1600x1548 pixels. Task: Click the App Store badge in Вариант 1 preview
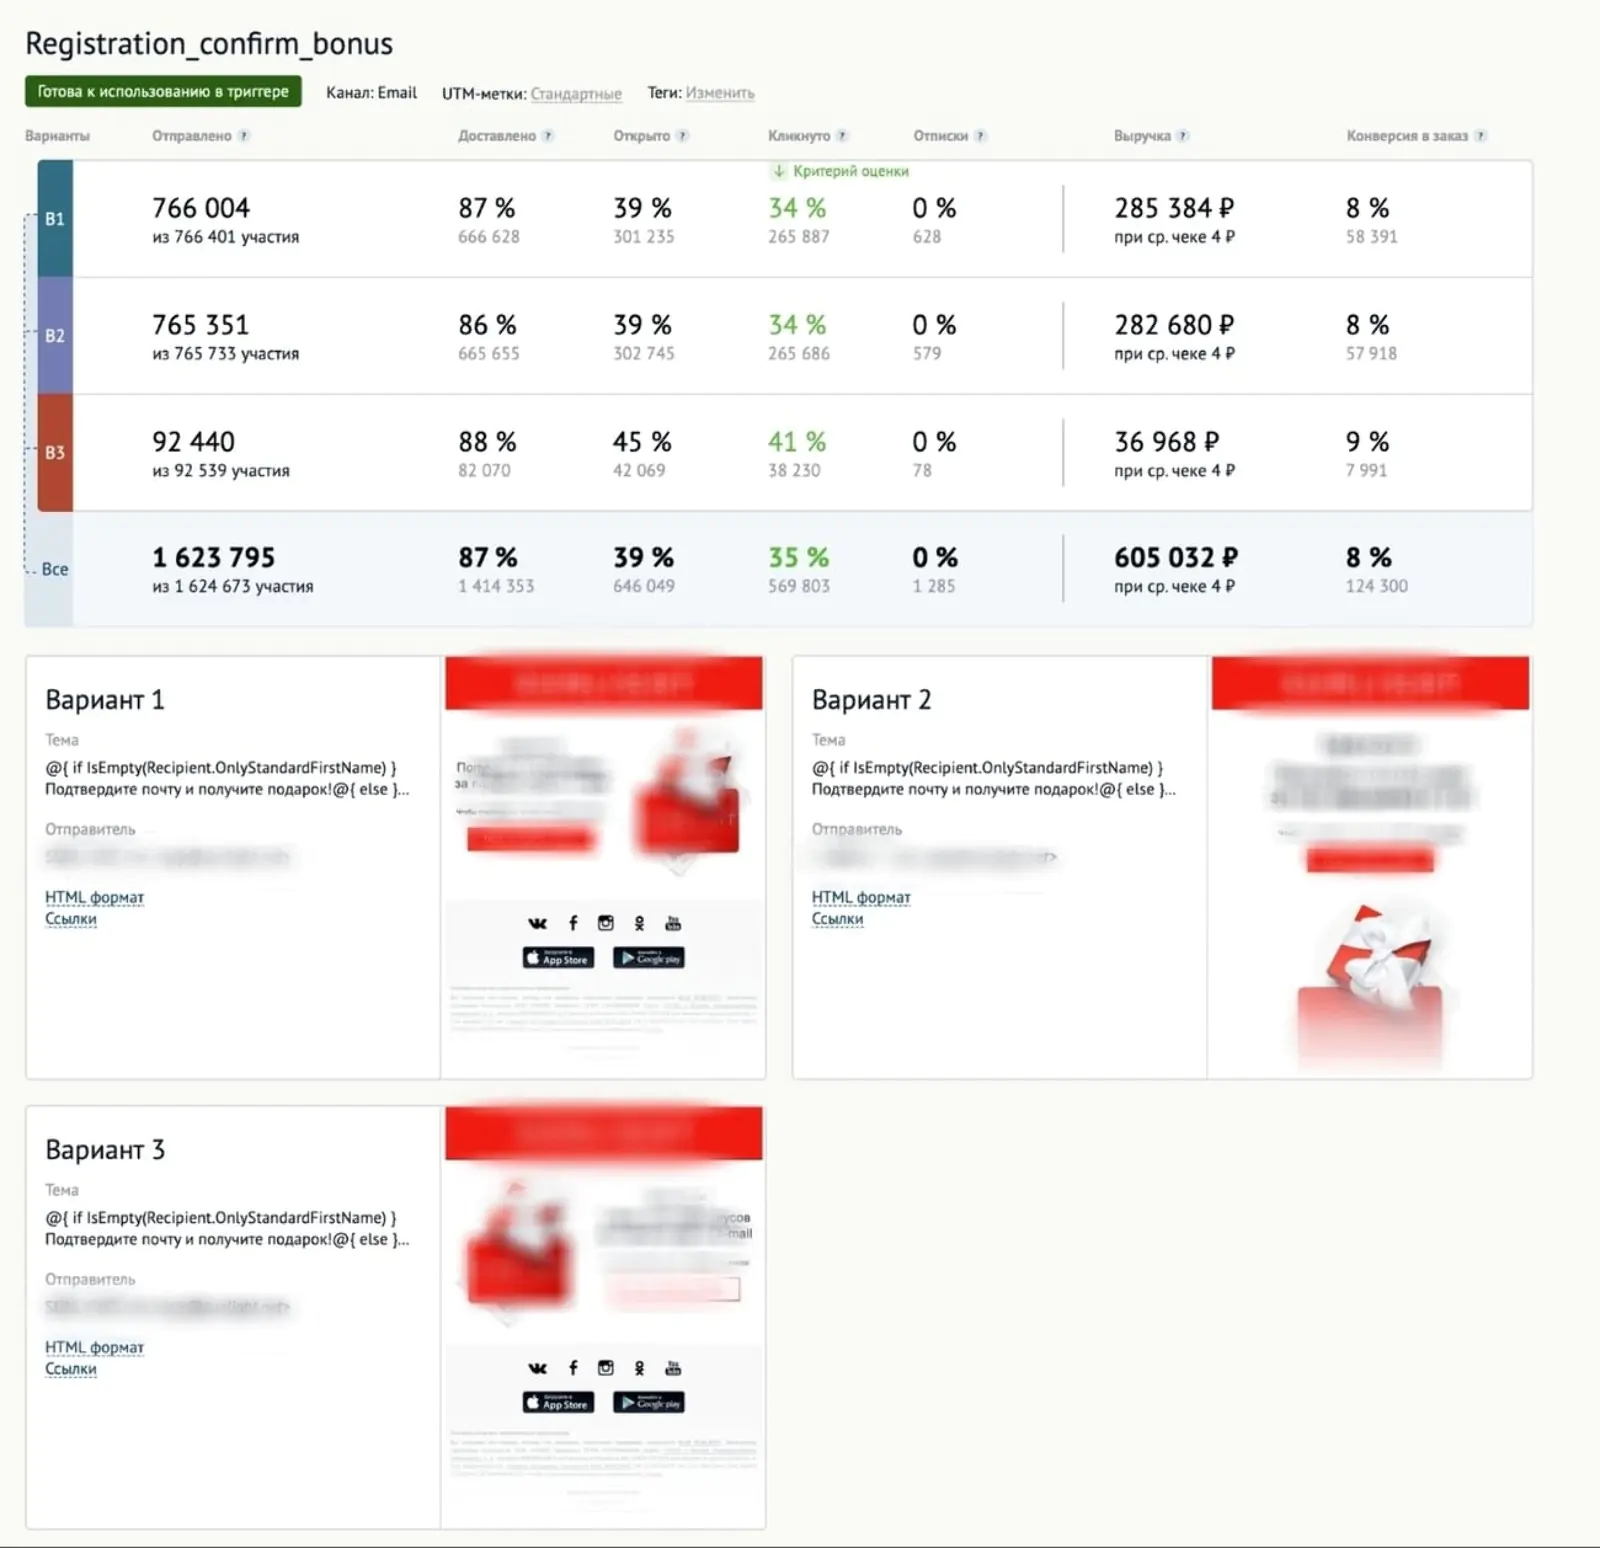point(558,958)
